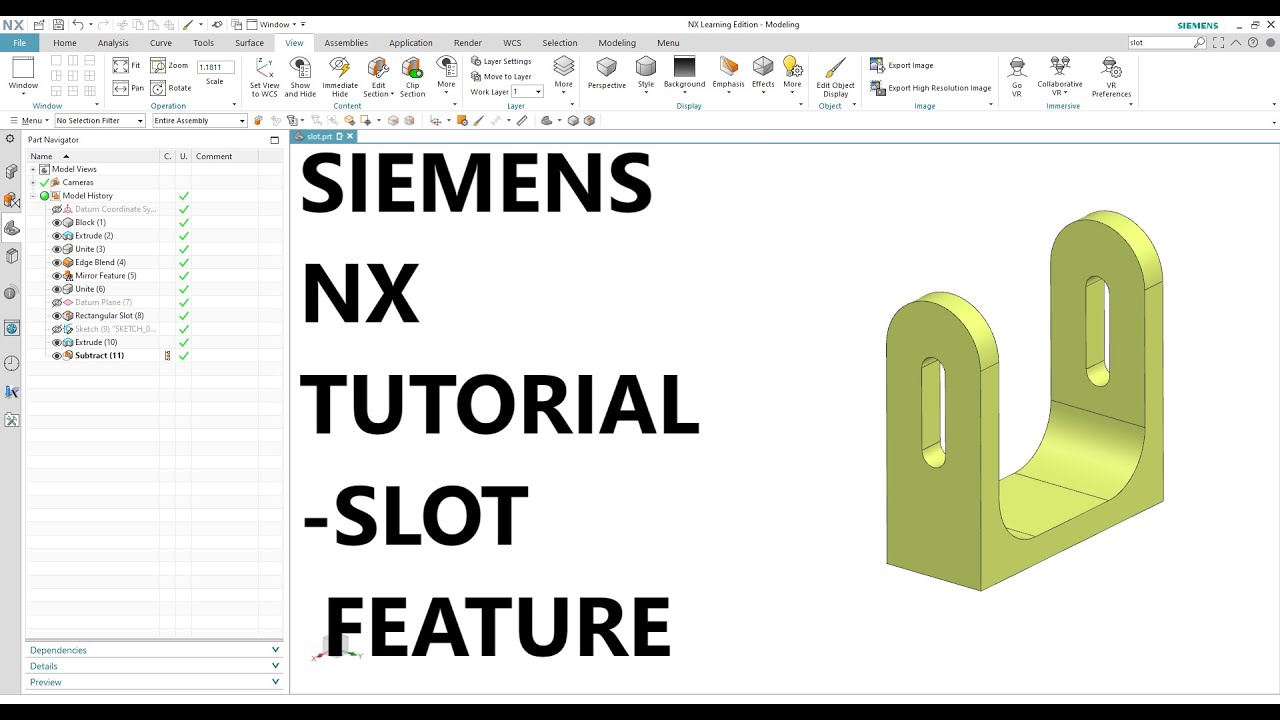The image size is (1280, 720).
Task: Open Collaborative VR
Action: coord(1060,77)
